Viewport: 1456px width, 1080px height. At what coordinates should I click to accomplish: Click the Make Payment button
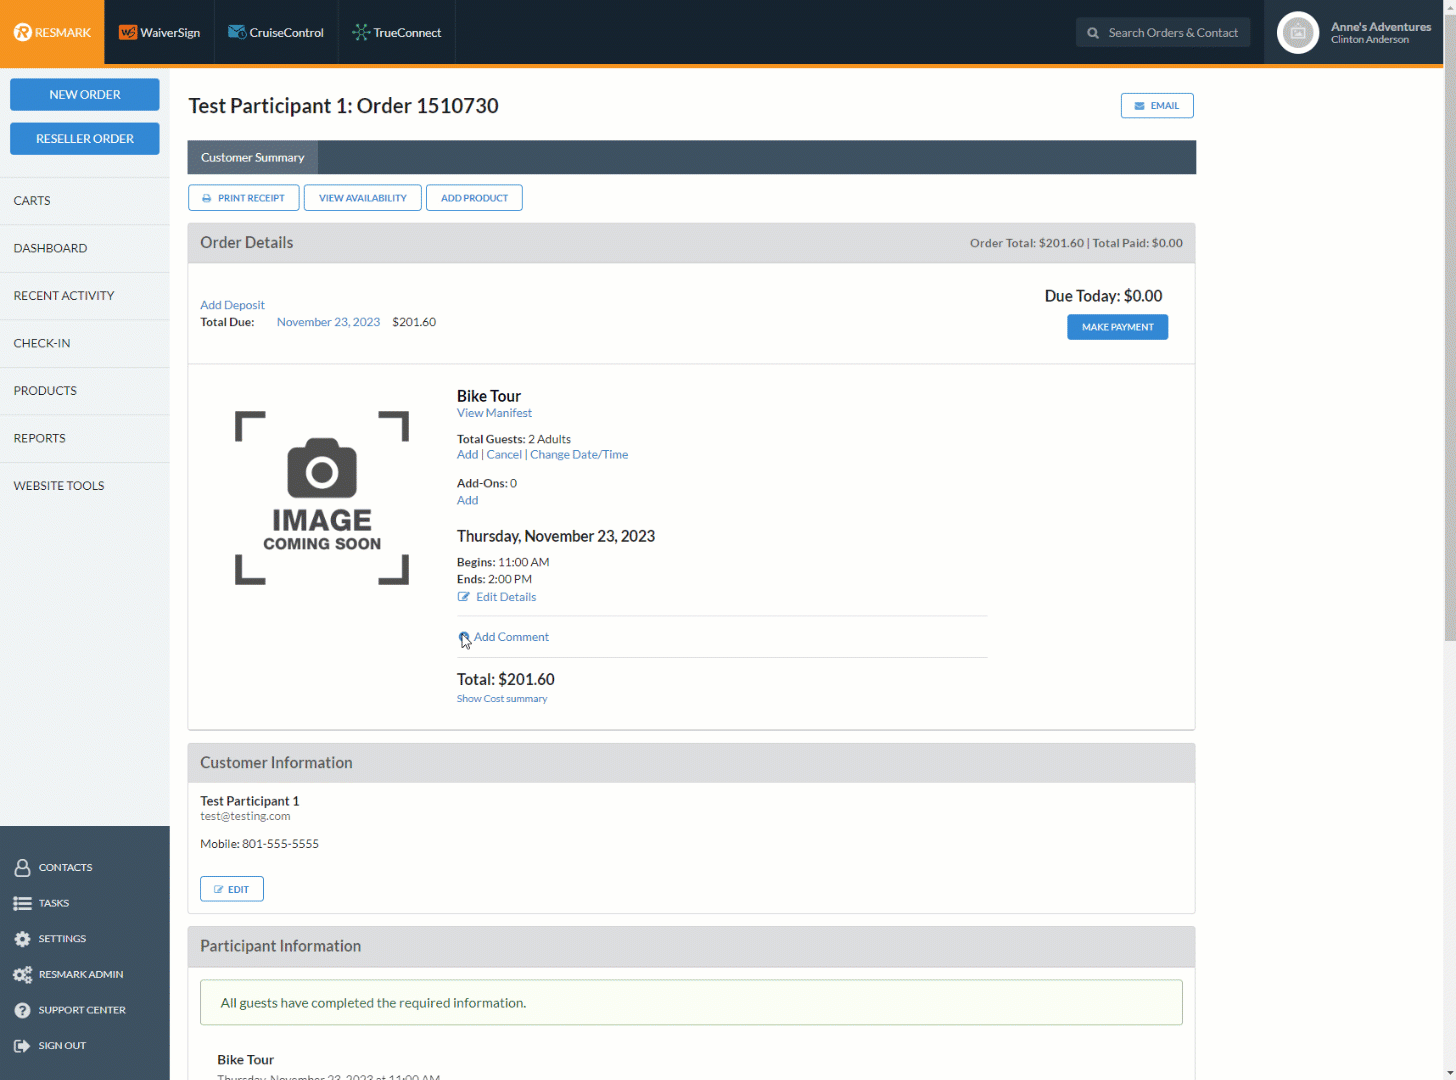point(1117,327)
